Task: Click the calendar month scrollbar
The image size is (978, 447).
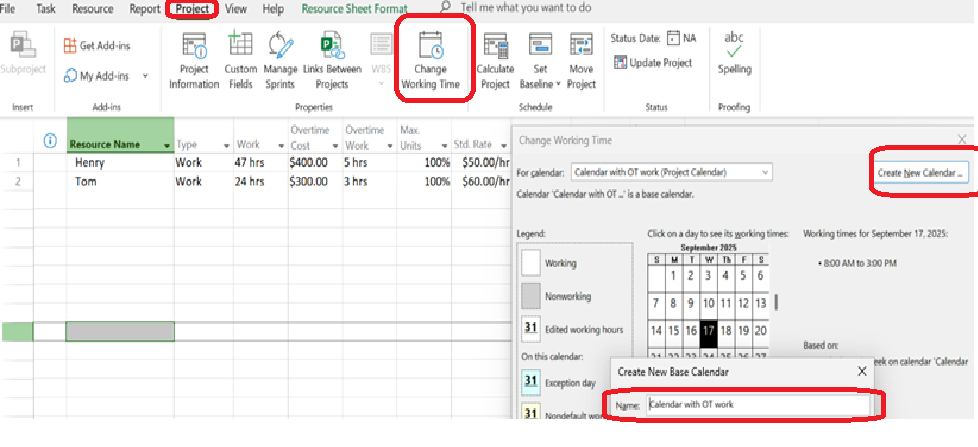Action: click(x=776, y=302)
